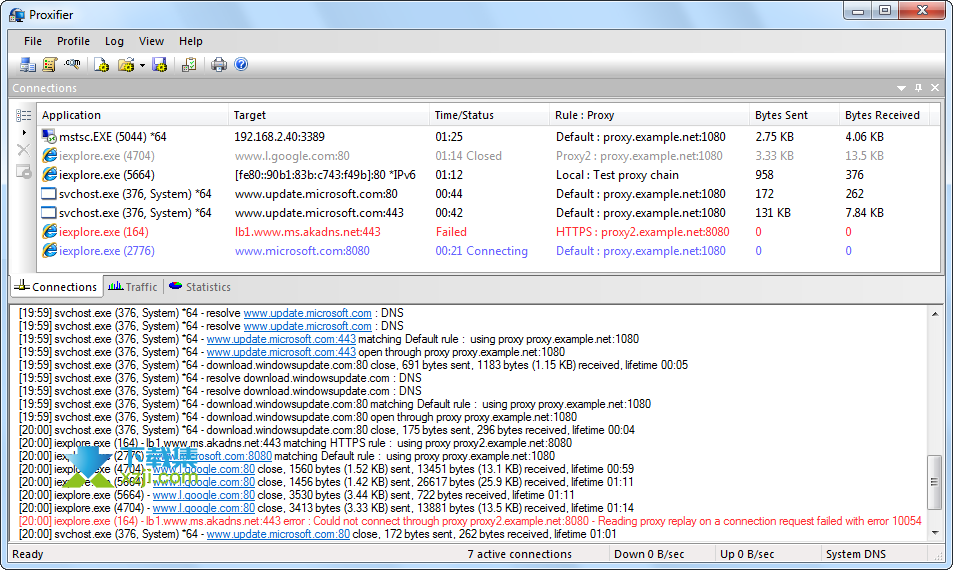953x570 pixels.
Task: Open Proxification Rules scroll icon
Action: 50,64
